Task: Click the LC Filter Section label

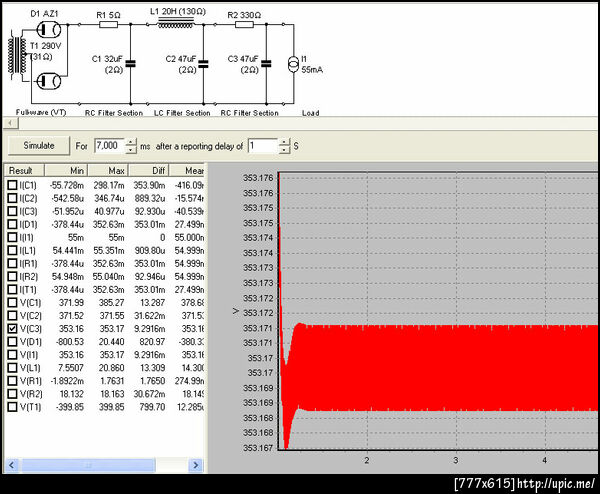Action: [182, 113]
